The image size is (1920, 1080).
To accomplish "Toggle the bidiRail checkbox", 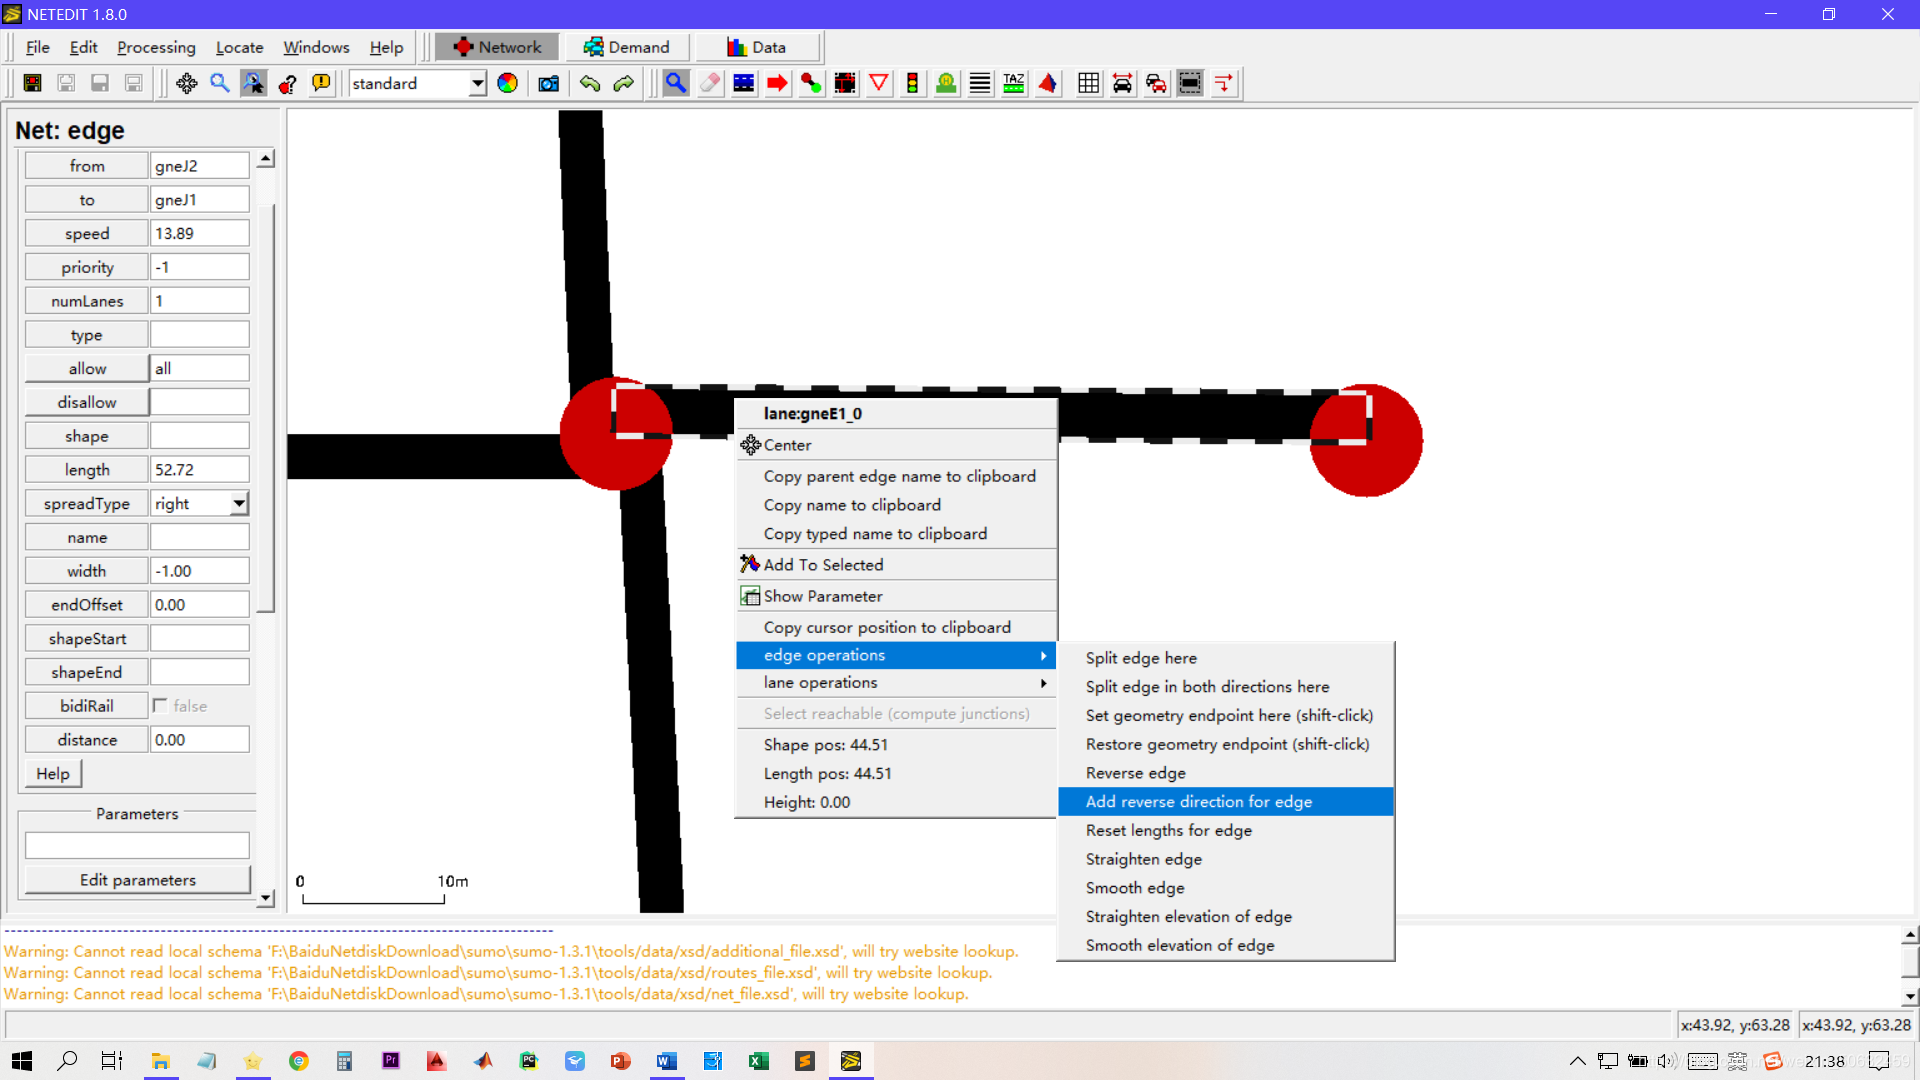I will point(160,706).
